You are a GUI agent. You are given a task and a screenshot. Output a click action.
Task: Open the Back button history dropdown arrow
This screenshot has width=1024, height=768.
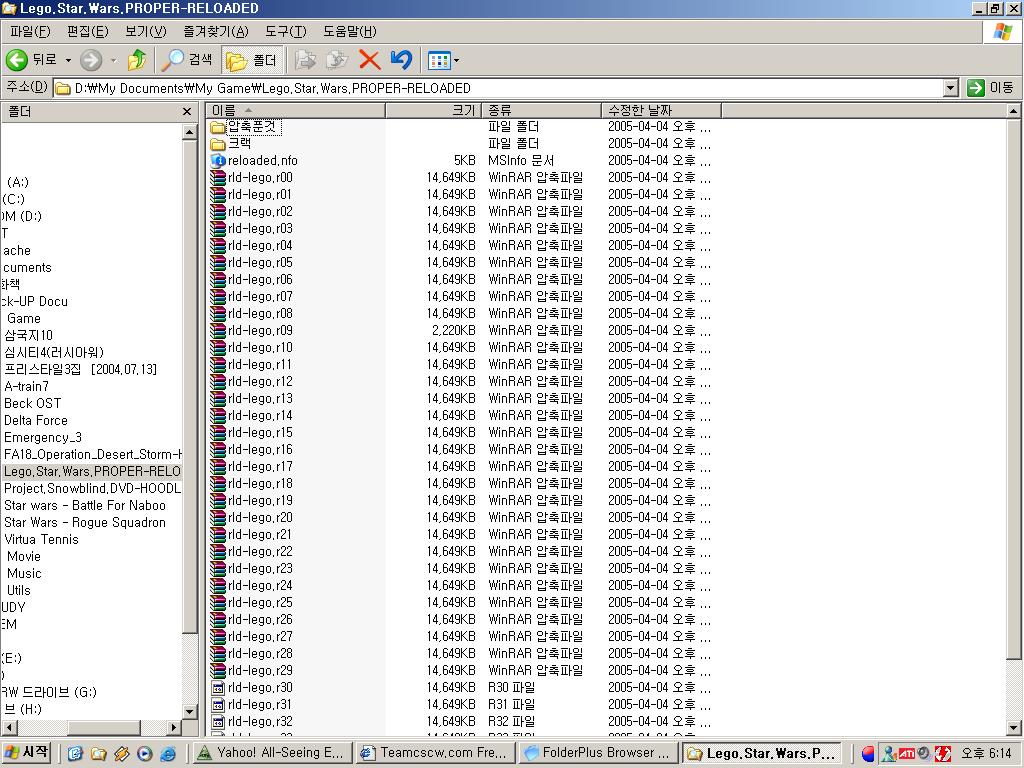click(x=68, y=60)
